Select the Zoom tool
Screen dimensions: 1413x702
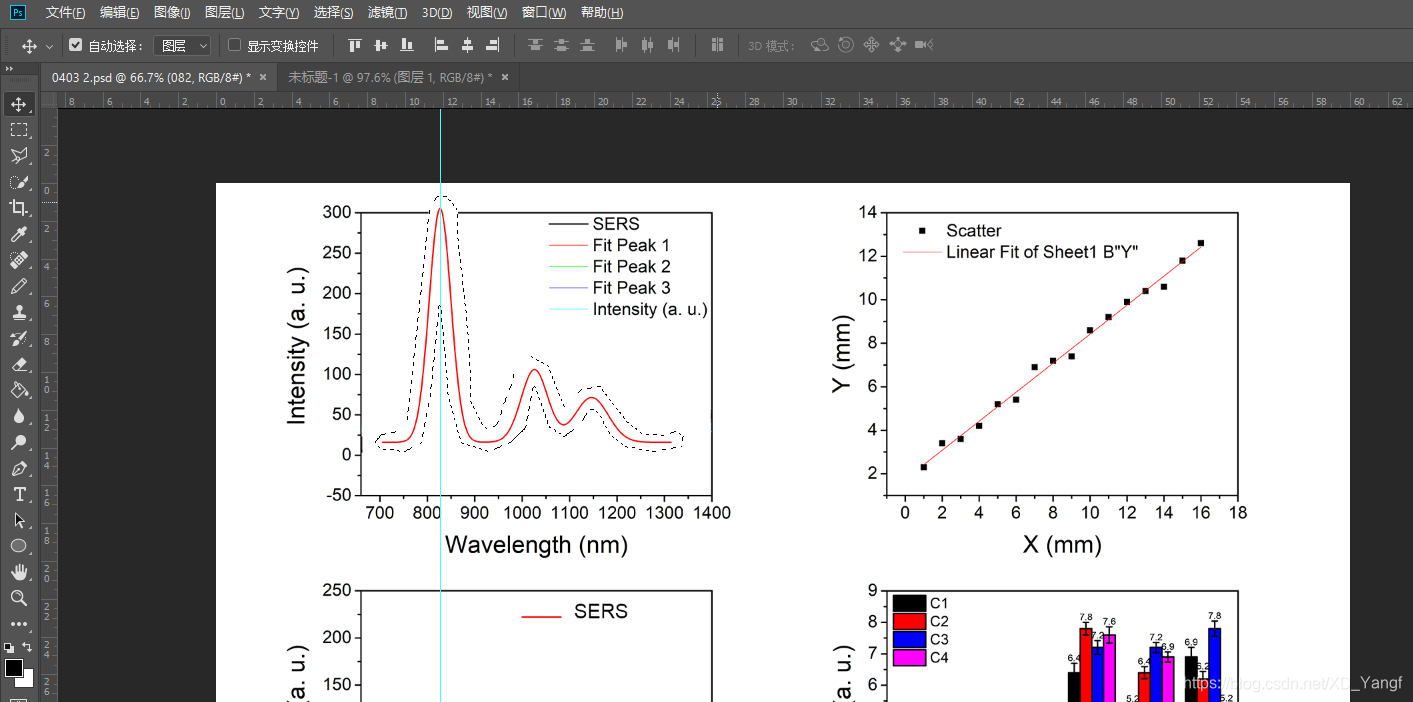click(18, 598)
